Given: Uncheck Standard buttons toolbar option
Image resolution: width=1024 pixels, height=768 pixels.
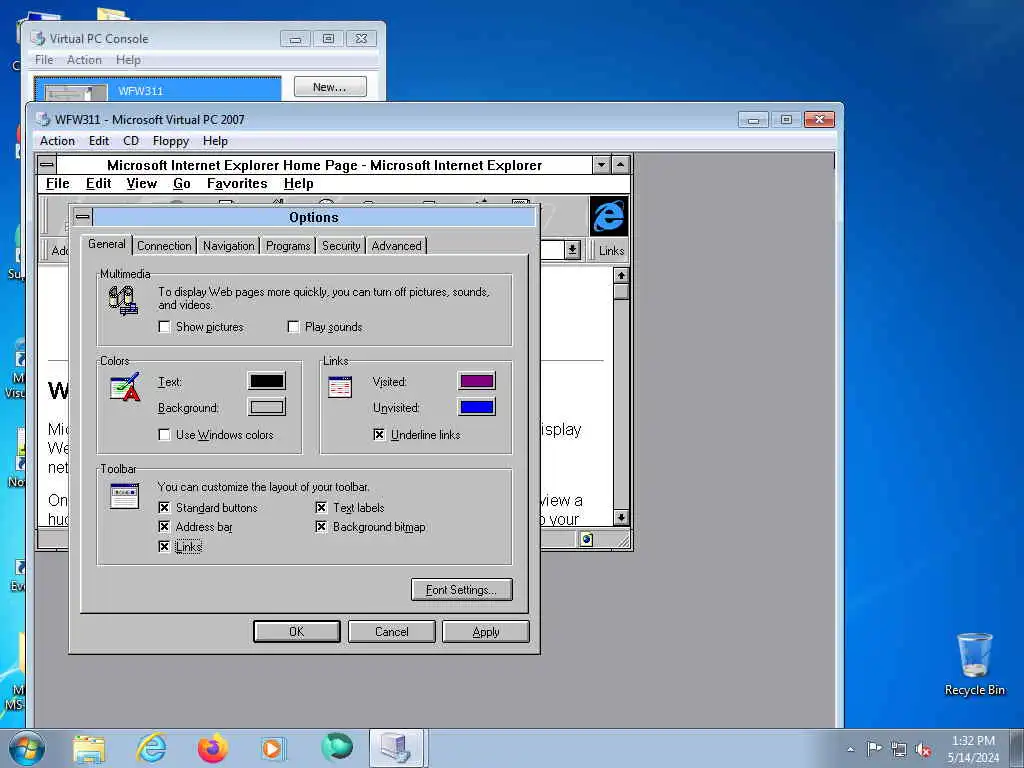Looking at the screenshot, I should [165, 507].
